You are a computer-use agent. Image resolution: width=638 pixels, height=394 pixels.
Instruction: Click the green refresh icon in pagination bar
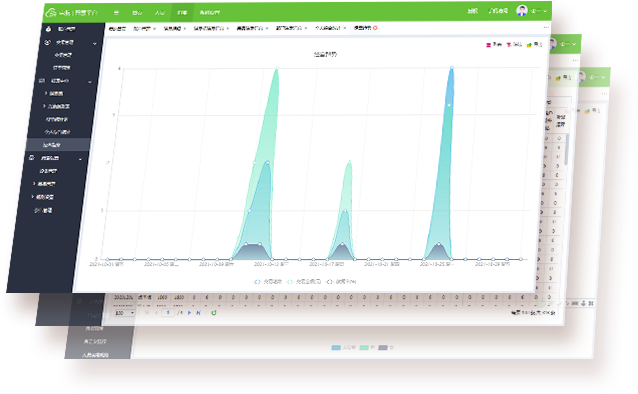214,313
